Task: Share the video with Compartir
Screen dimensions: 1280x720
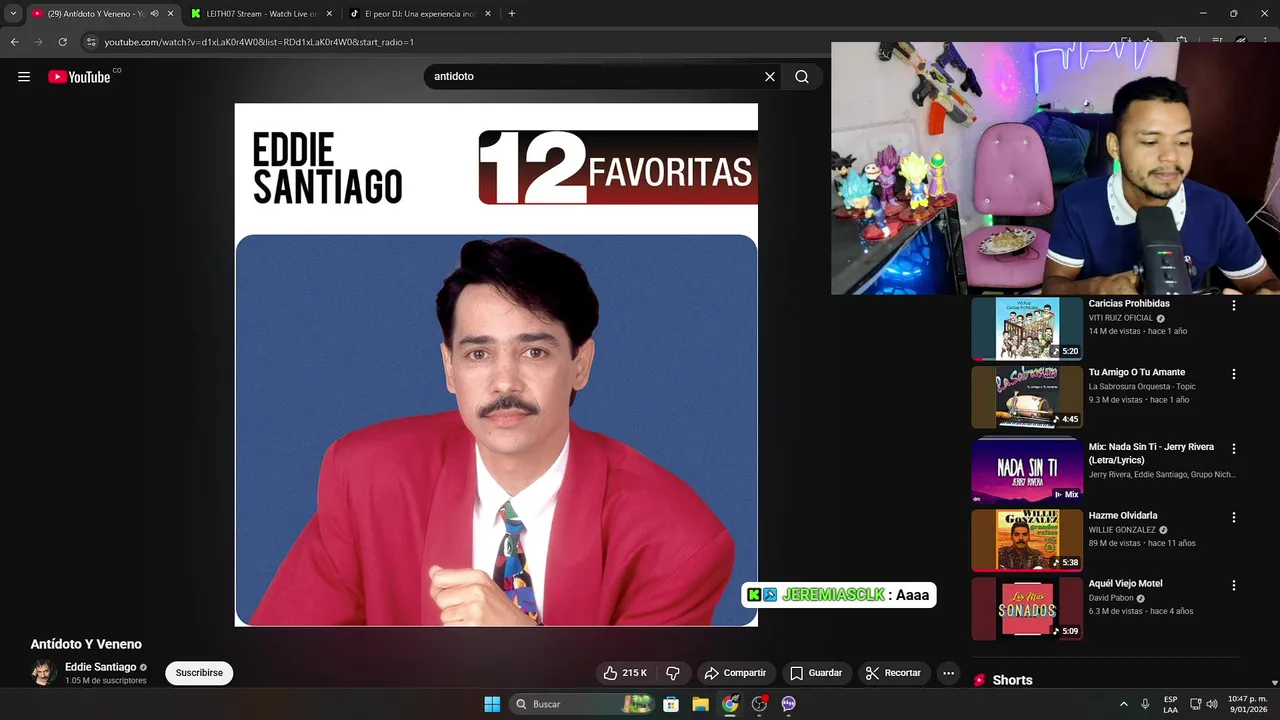Action: click(x=735, y=673)
